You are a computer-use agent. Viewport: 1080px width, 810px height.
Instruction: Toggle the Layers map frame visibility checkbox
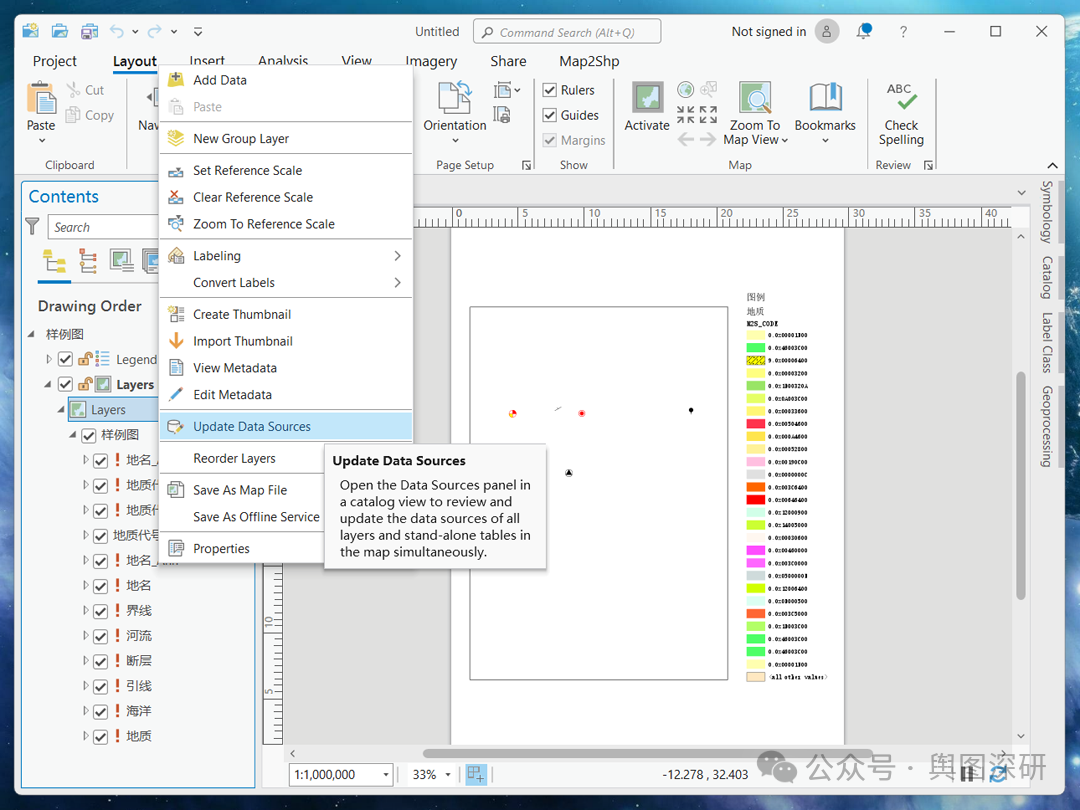pos(65,384)
